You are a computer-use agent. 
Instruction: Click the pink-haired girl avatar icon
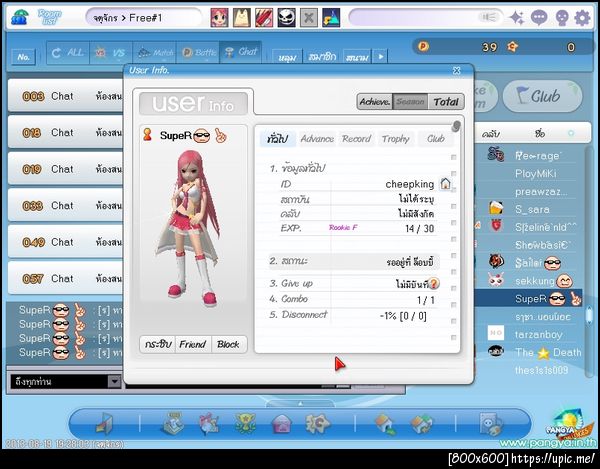click(219, 18)
